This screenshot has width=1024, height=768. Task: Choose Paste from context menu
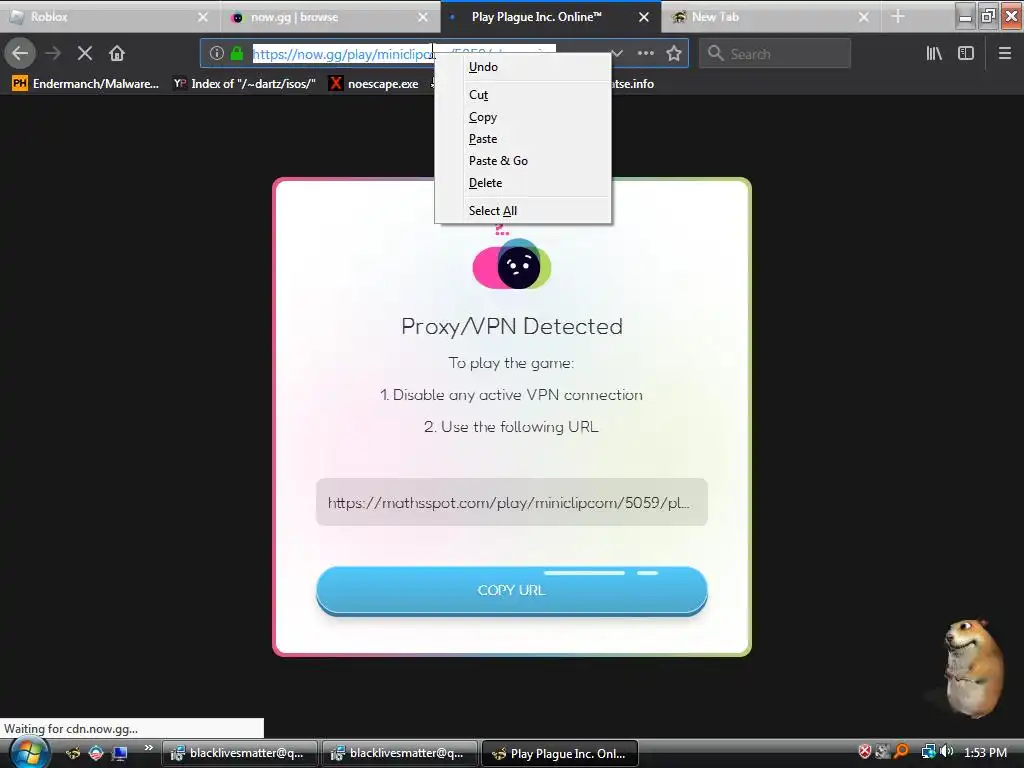point(523,139)
